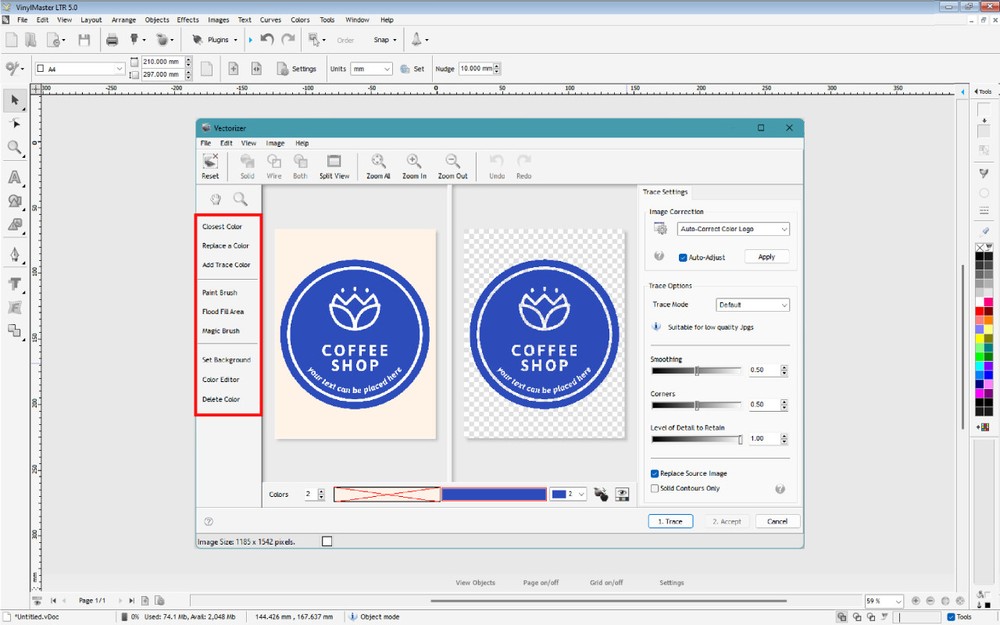Uncheck Replace Source Image
1000x625 pixels.
coord(654,473)
